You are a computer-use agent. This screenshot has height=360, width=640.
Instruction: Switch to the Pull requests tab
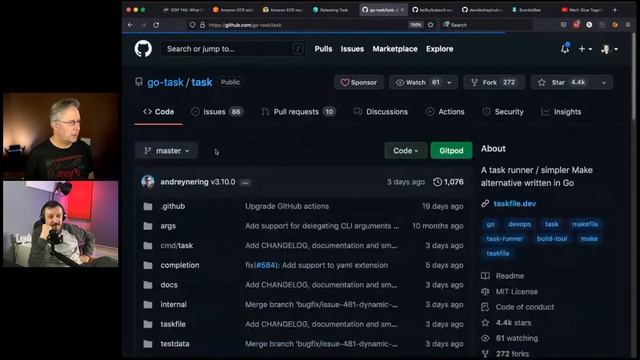(x=298, y=111)
